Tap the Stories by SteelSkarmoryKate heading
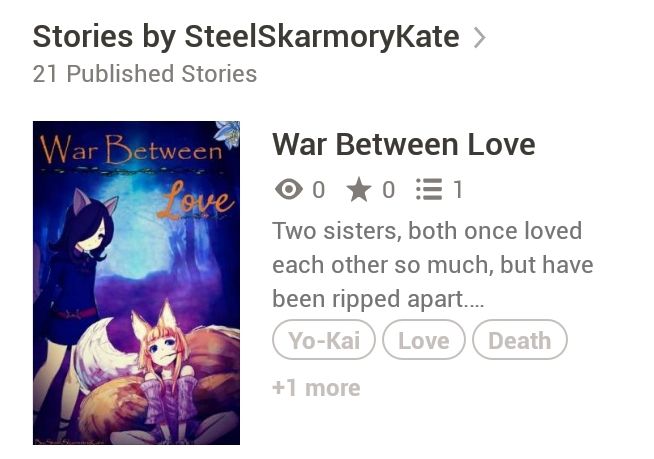Screen dimensions: 654x459 tap(246, 37)
